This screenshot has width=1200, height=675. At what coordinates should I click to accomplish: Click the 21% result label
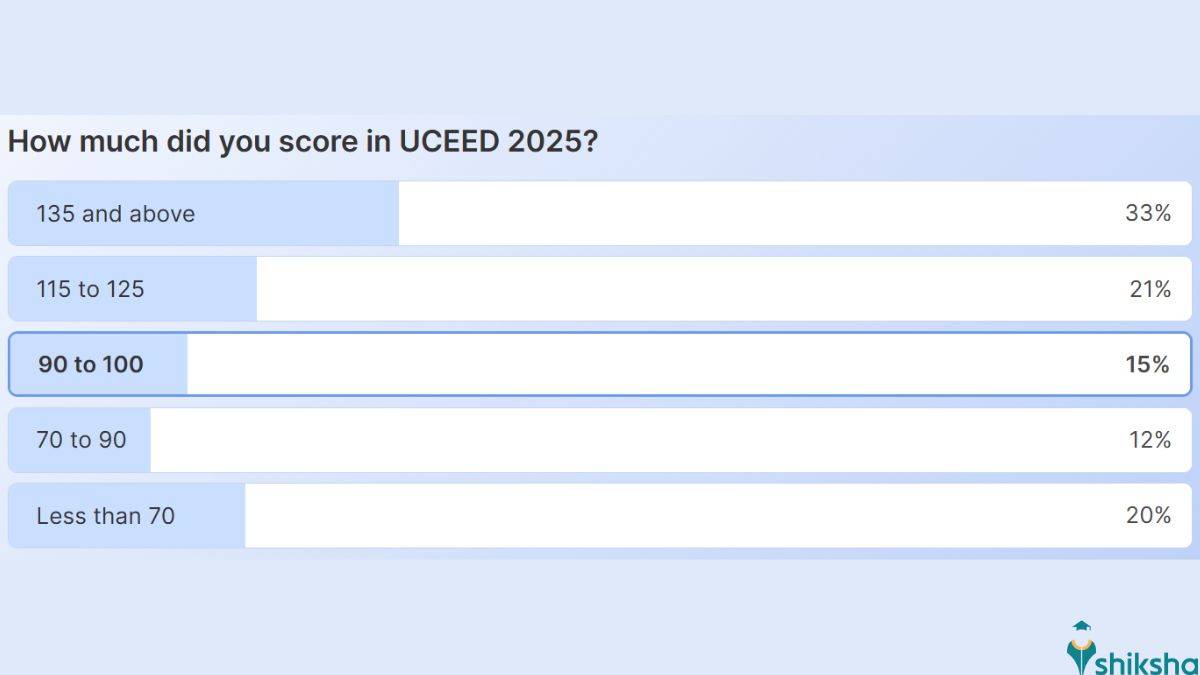(1152, 288)
